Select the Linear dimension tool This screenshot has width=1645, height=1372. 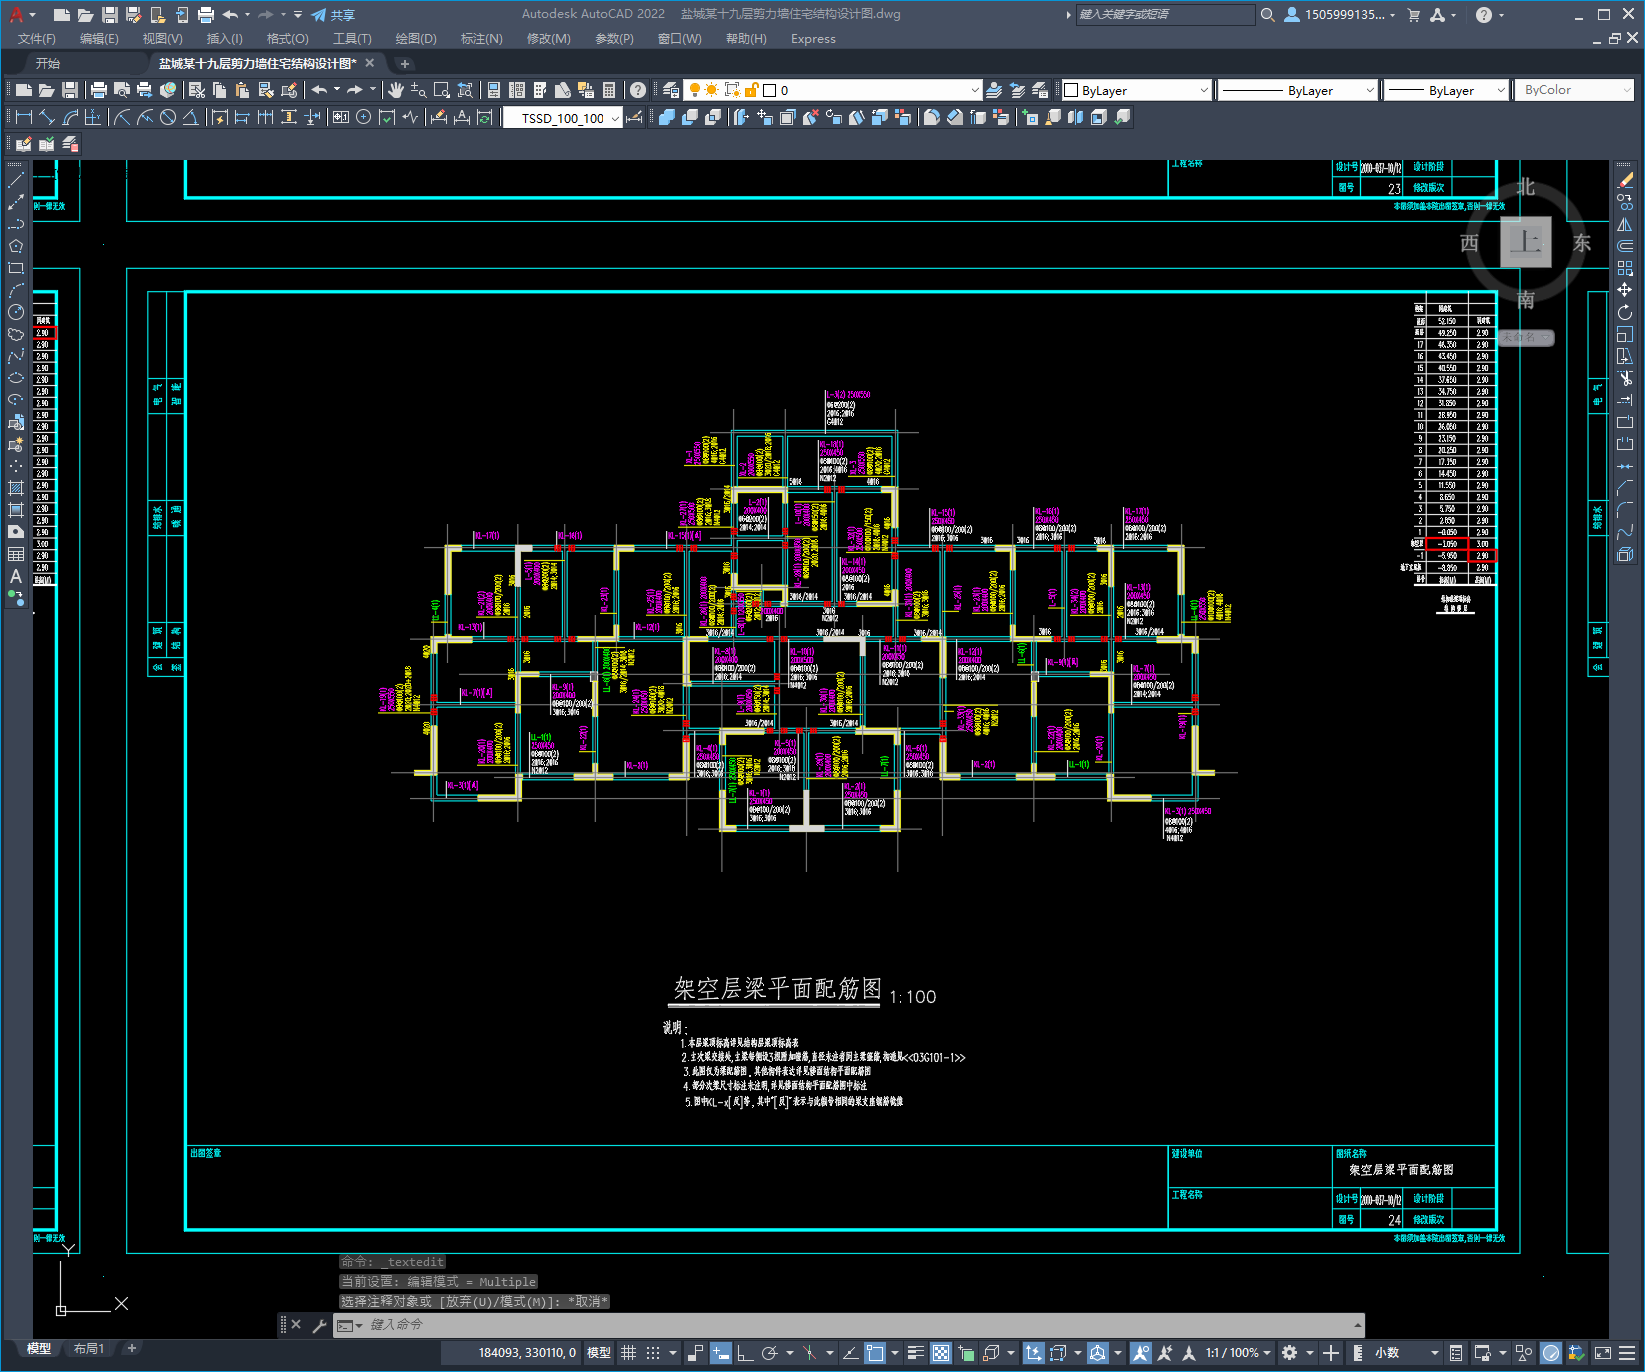[24, 117]
